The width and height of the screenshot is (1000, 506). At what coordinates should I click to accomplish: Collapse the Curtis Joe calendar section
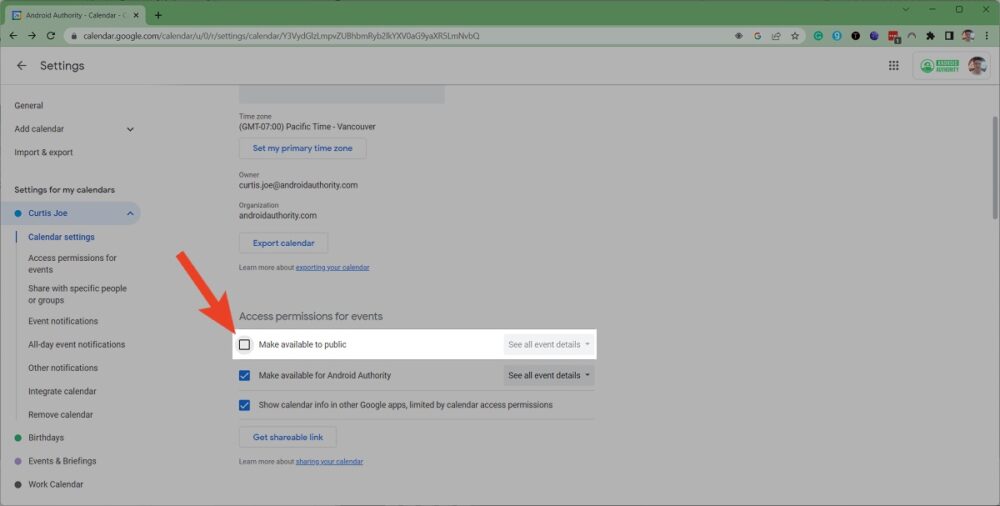tap(130, 213)
